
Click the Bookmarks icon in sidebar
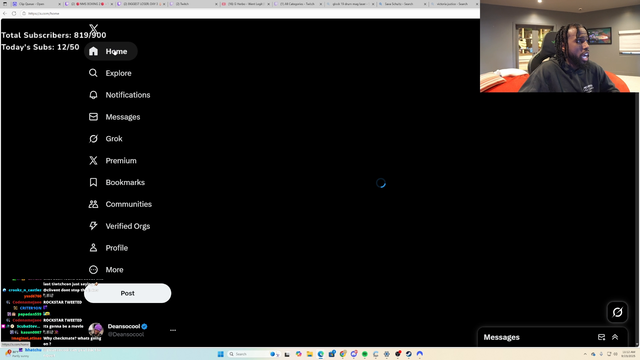tap(93, 182)
